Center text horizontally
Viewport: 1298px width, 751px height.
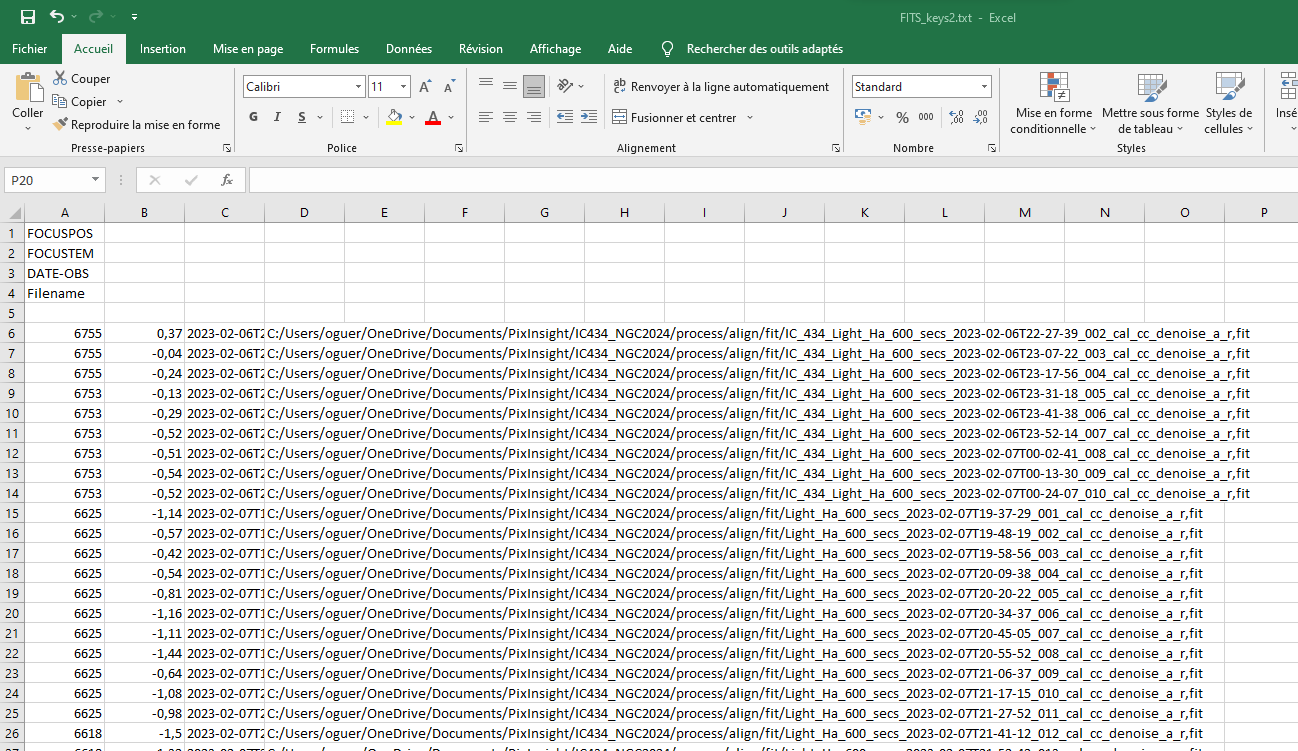pyautogui.click(x=510, y=117)
